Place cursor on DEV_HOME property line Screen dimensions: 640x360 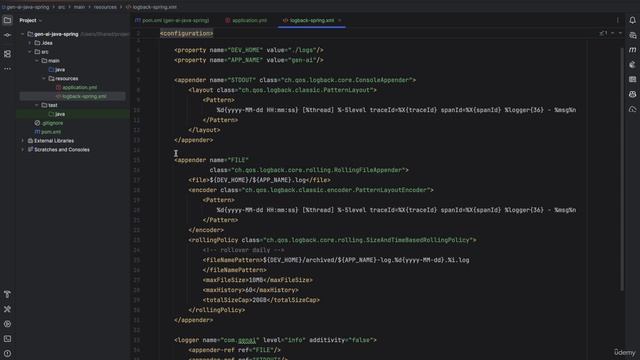(249, 50)
